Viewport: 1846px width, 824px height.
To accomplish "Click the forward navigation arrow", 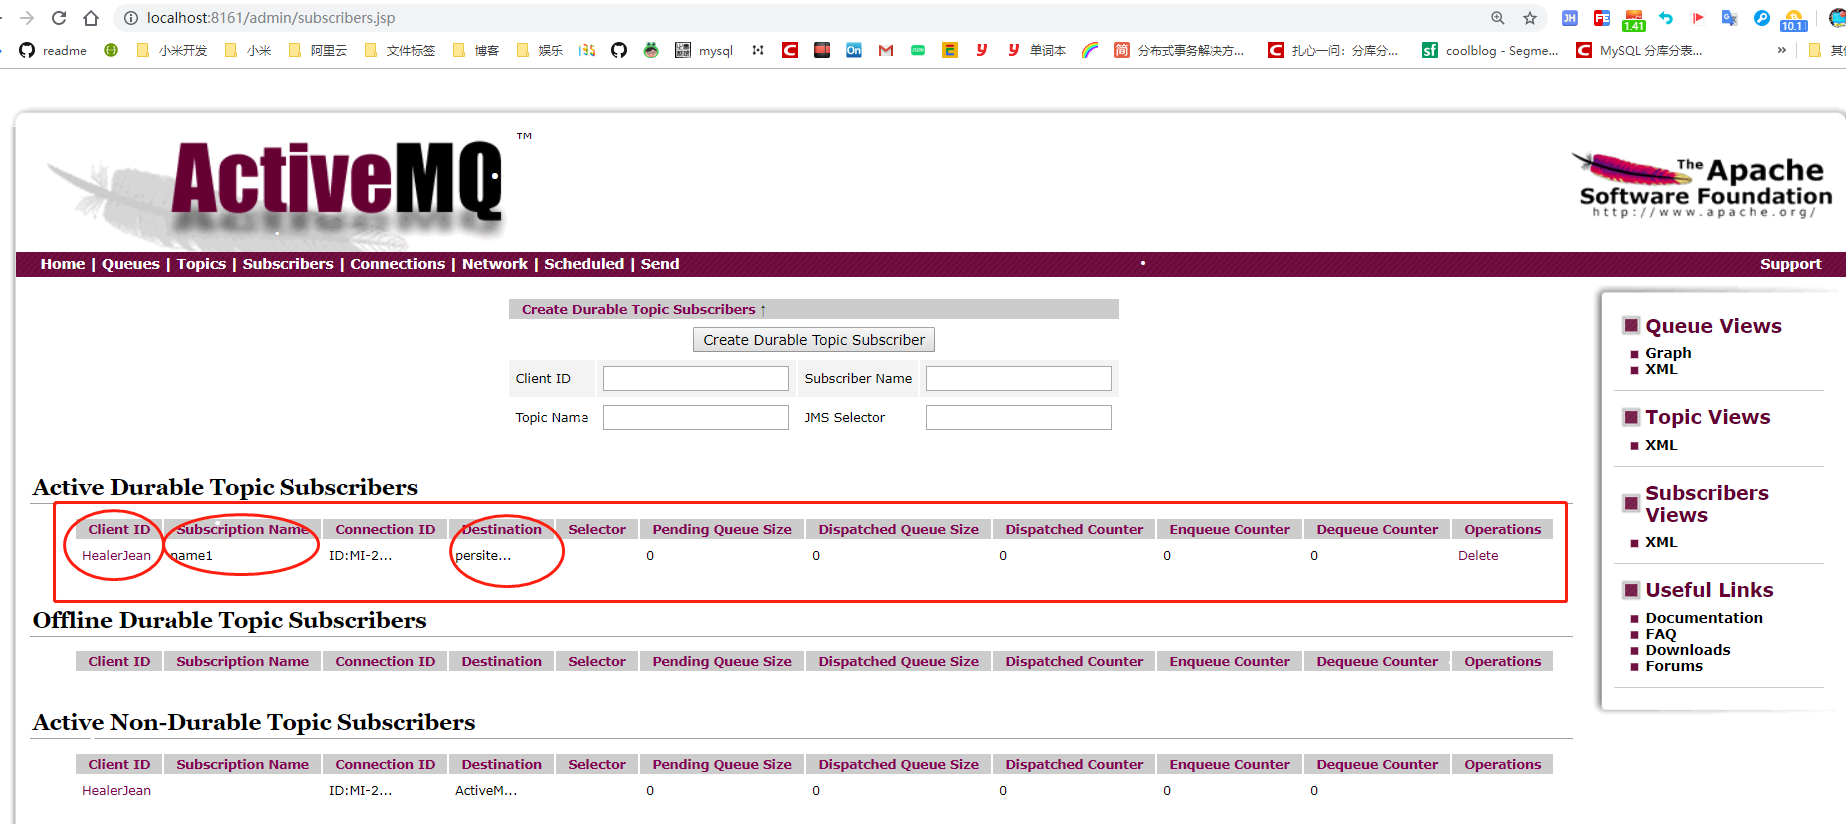I will click(27, 18).
